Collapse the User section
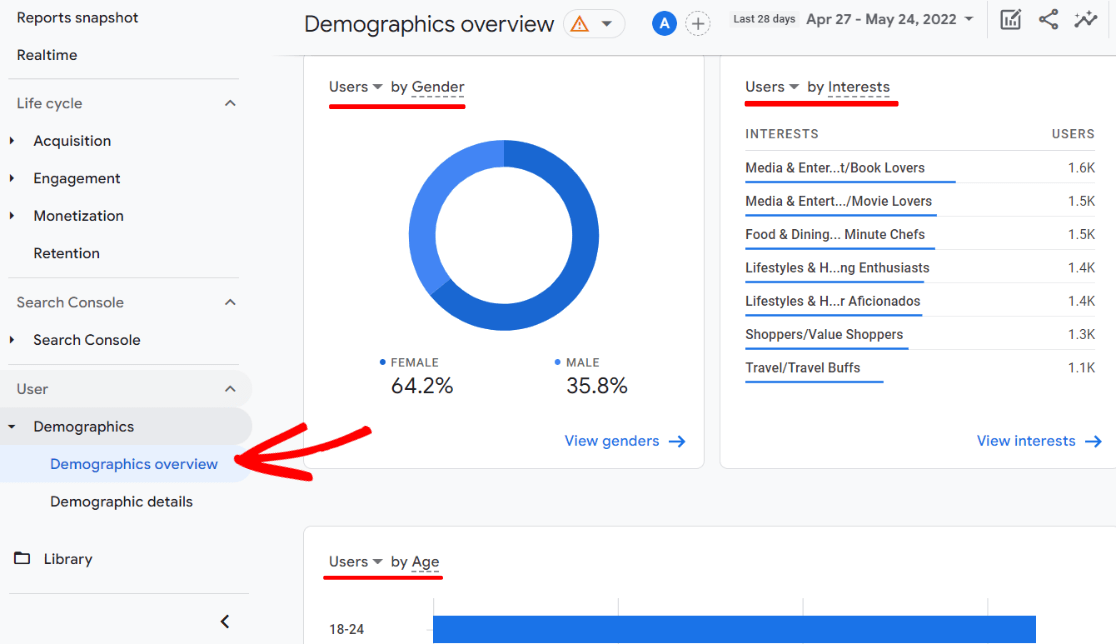1116x644 pixels. click(x=229, y=388)
